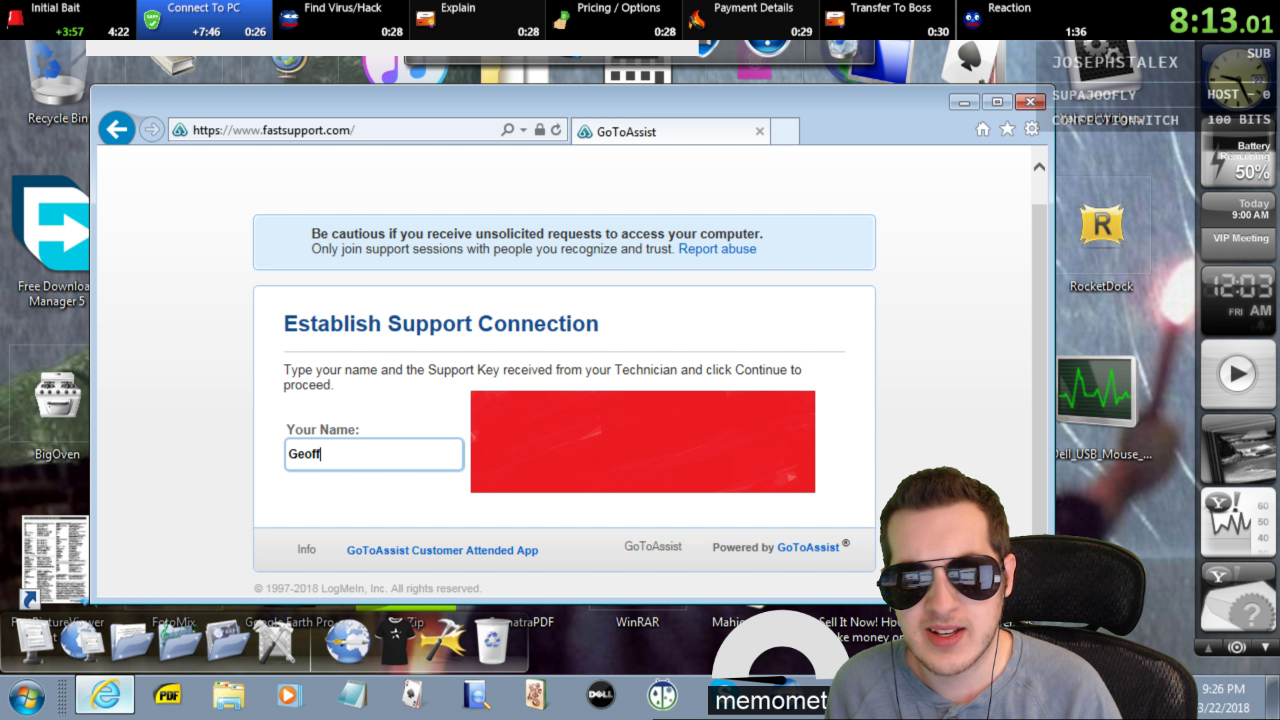1280x720 pixels.
Task: Open Internet Explorer home page button
Action: 983,129
